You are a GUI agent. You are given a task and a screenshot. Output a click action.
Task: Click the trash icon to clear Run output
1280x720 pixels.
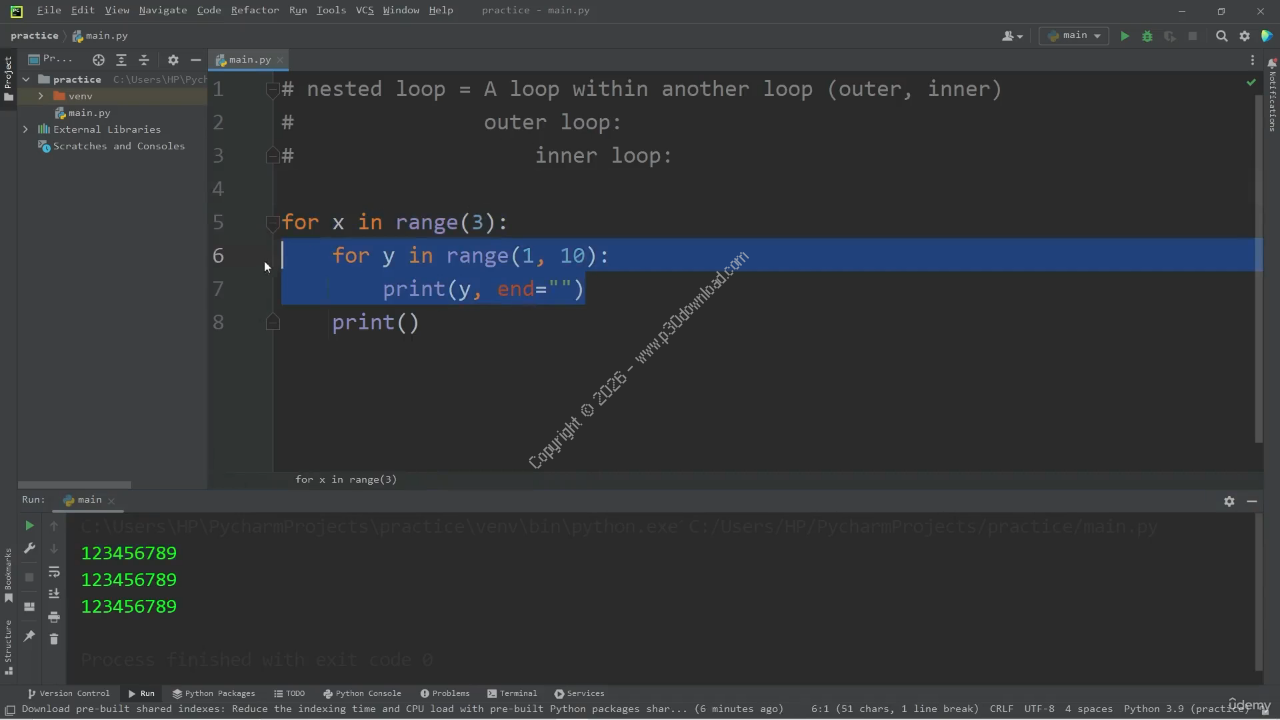pyautogui.click(x=54, y=638)
